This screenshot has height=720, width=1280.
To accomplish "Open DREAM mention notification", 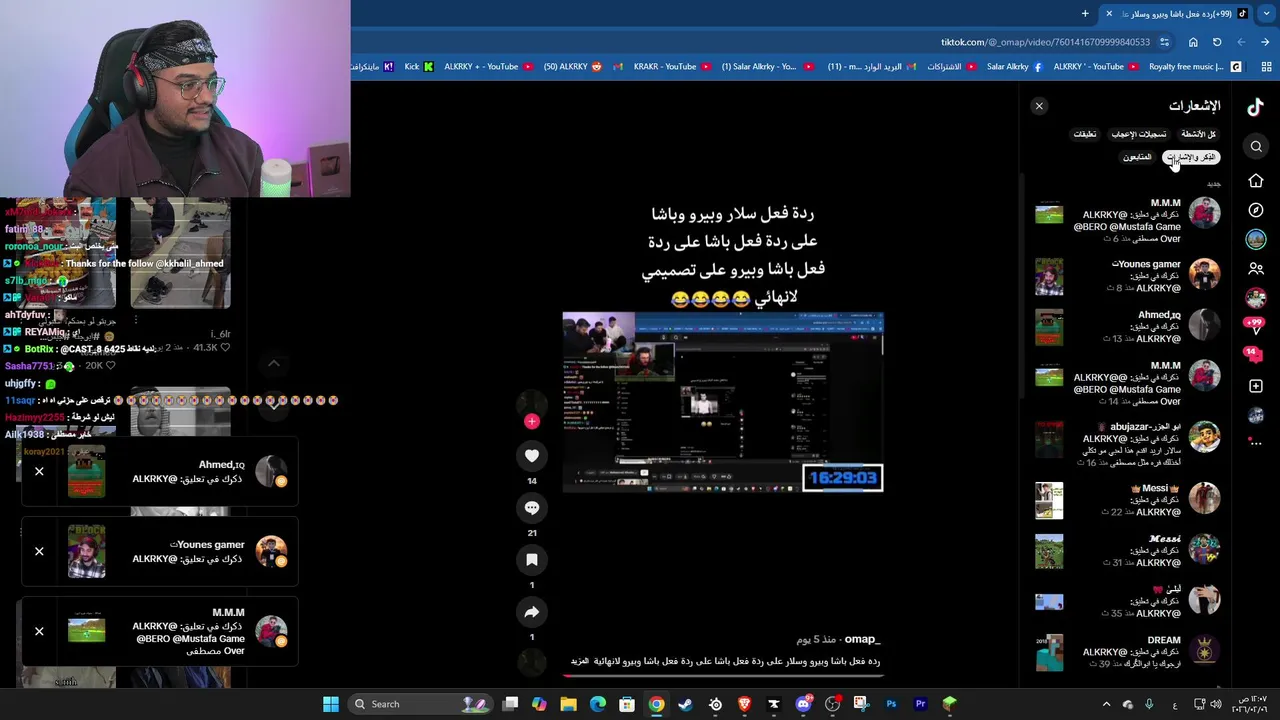I will [1128, 652].
